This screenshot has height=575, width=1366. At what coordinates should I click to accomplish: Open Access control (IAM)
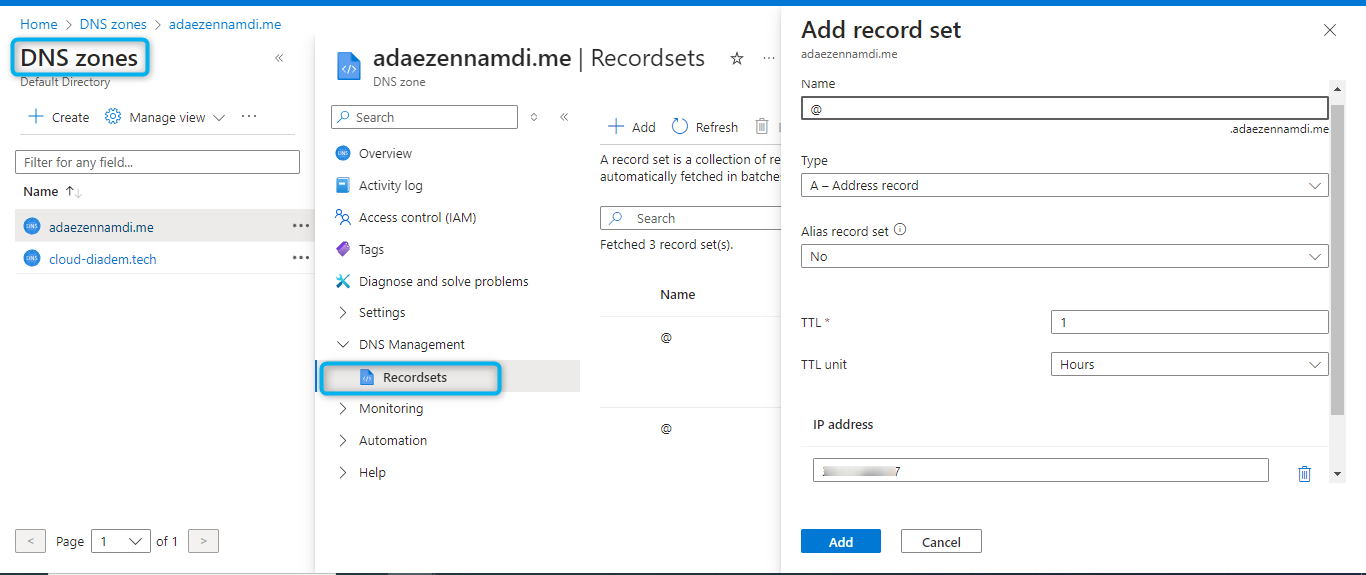click(417, 217)
